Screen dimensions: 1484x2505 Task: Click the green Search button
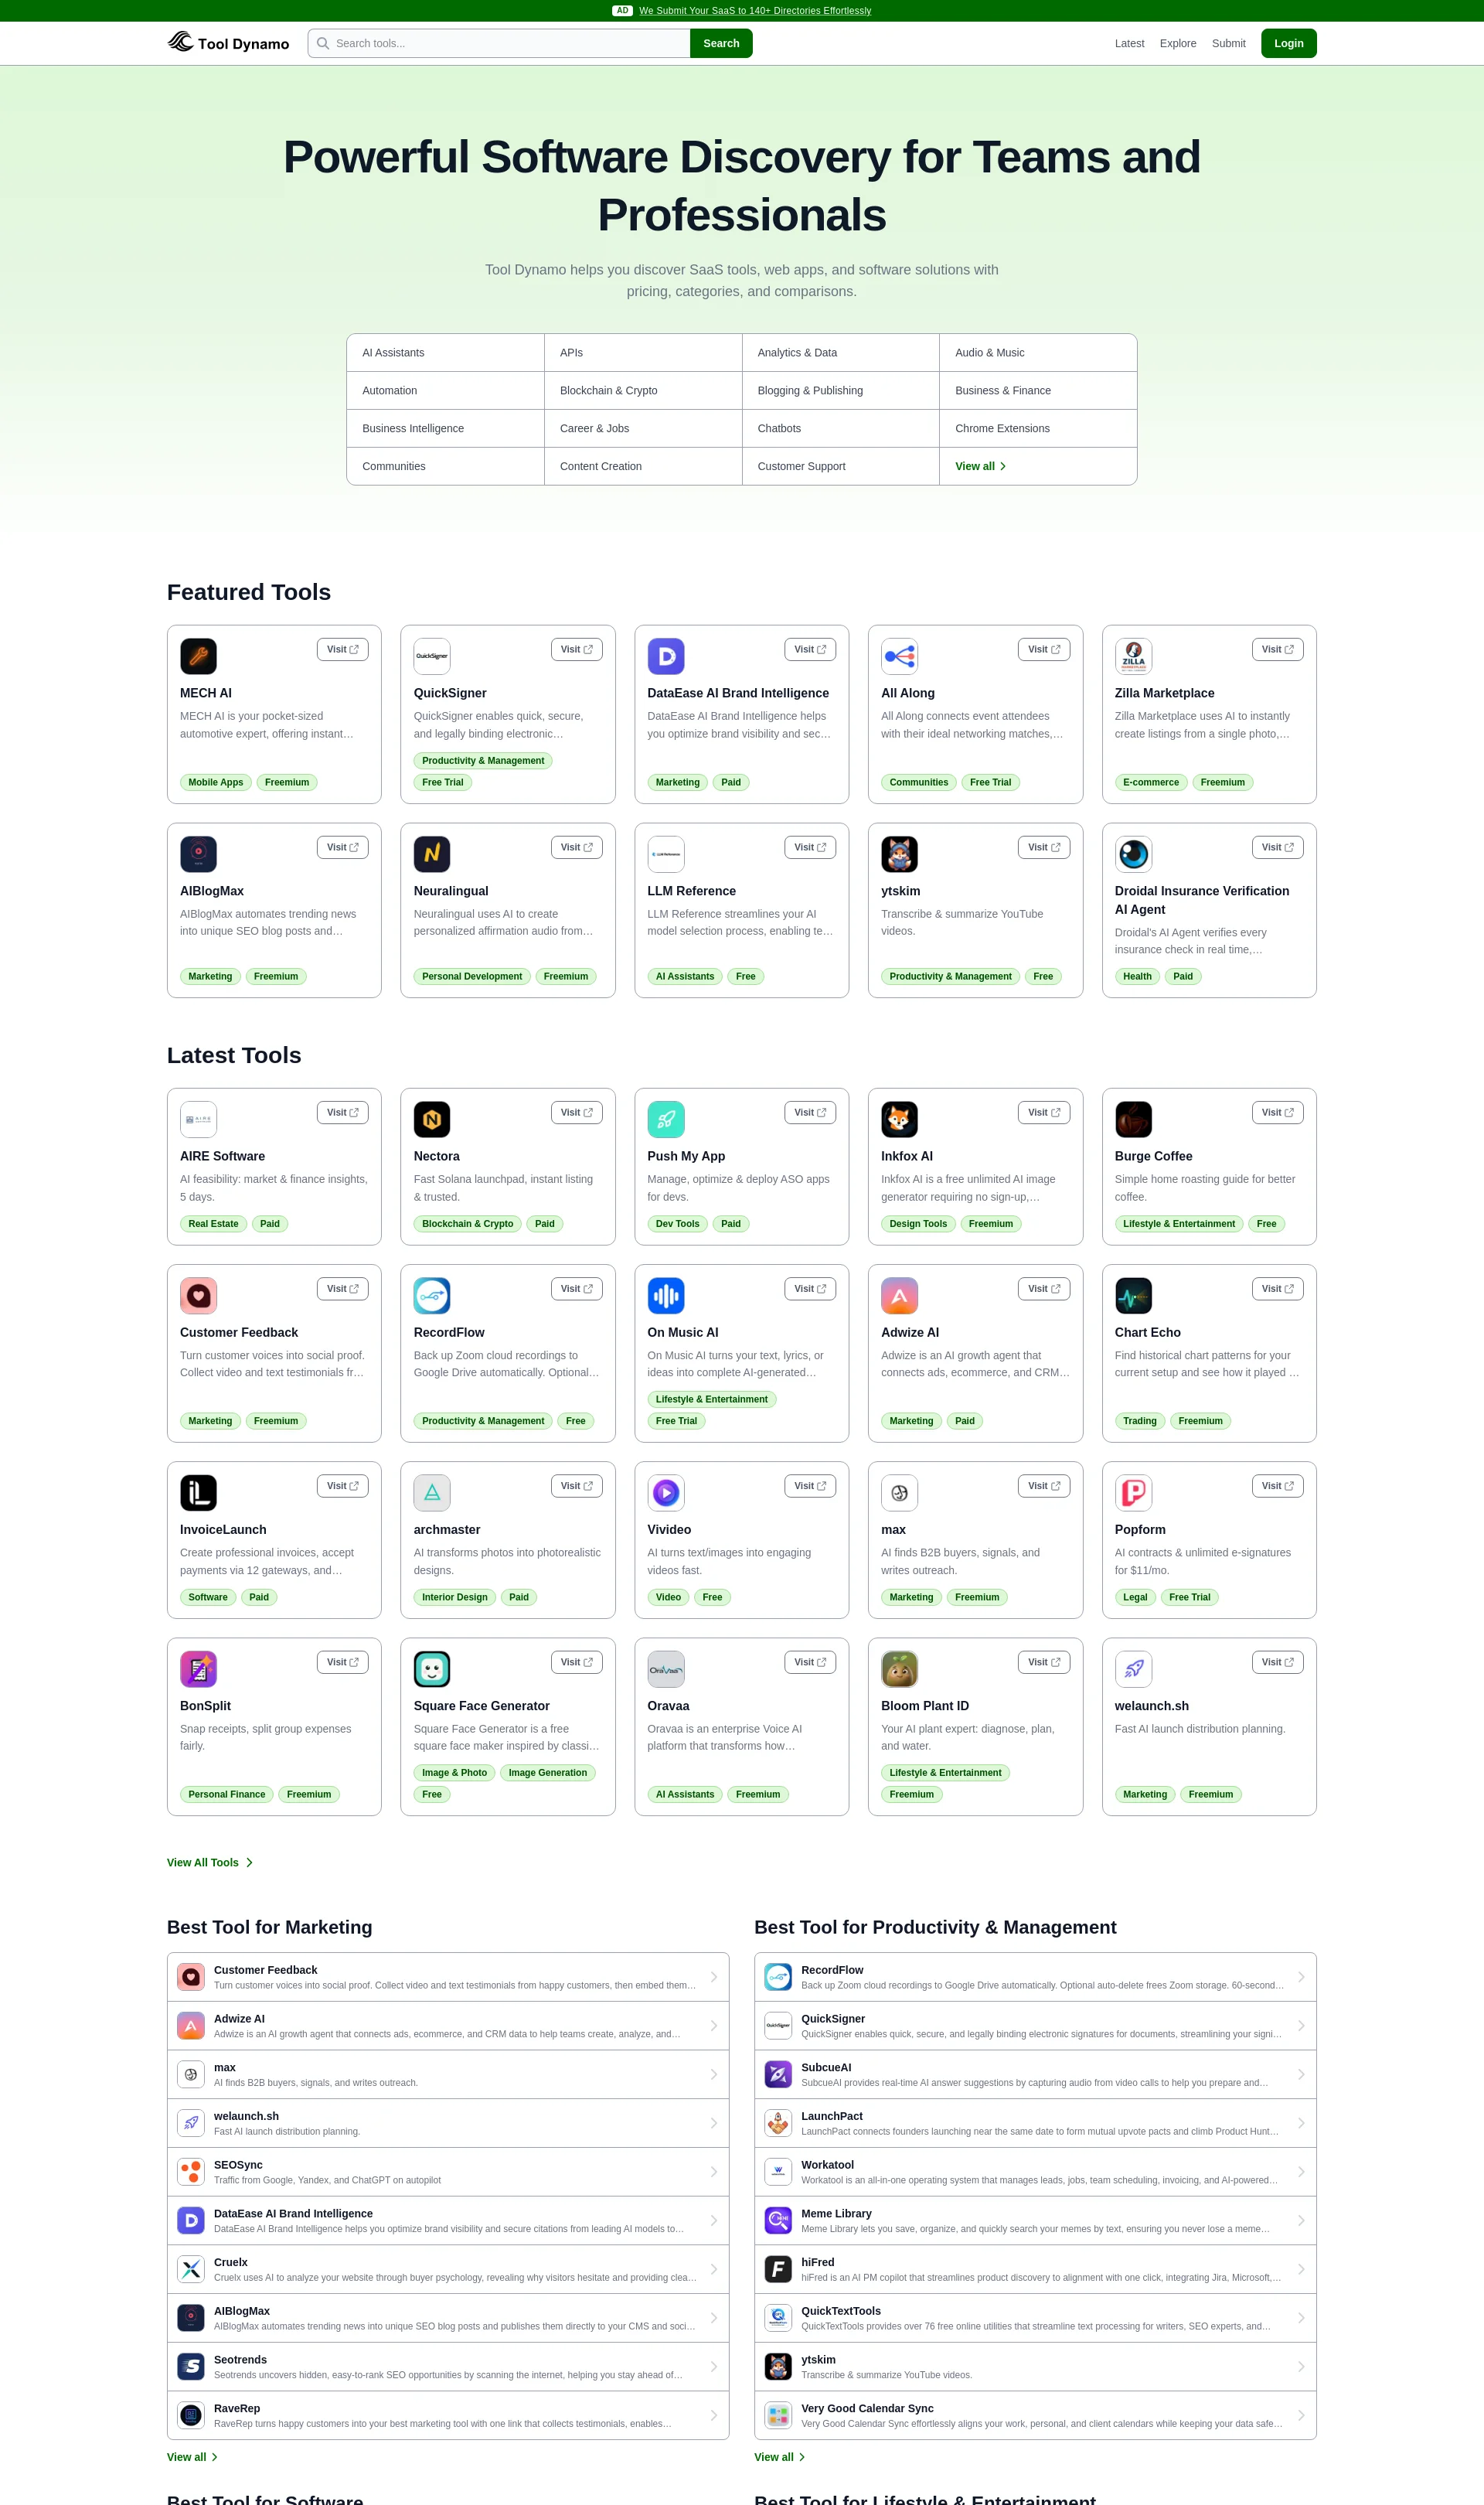721,43
